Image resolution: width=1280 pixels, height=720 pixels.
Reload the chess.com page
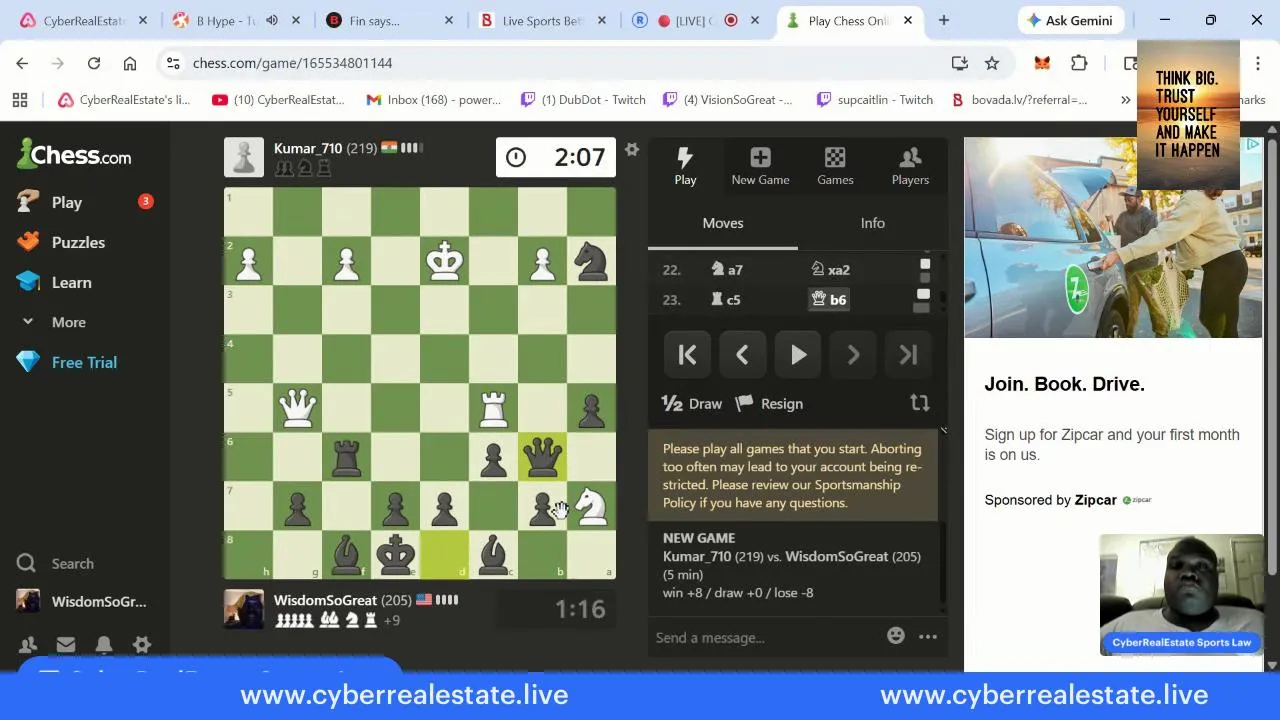(x=94, y=63)
